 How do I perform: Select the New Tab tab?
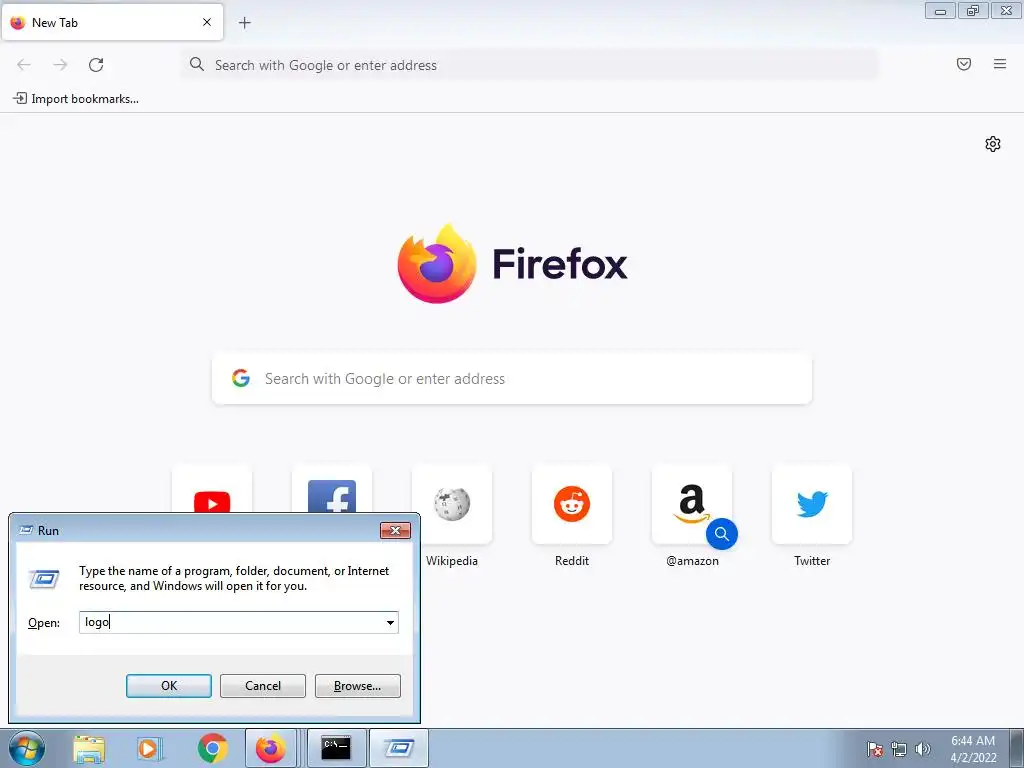coord(112,22)
